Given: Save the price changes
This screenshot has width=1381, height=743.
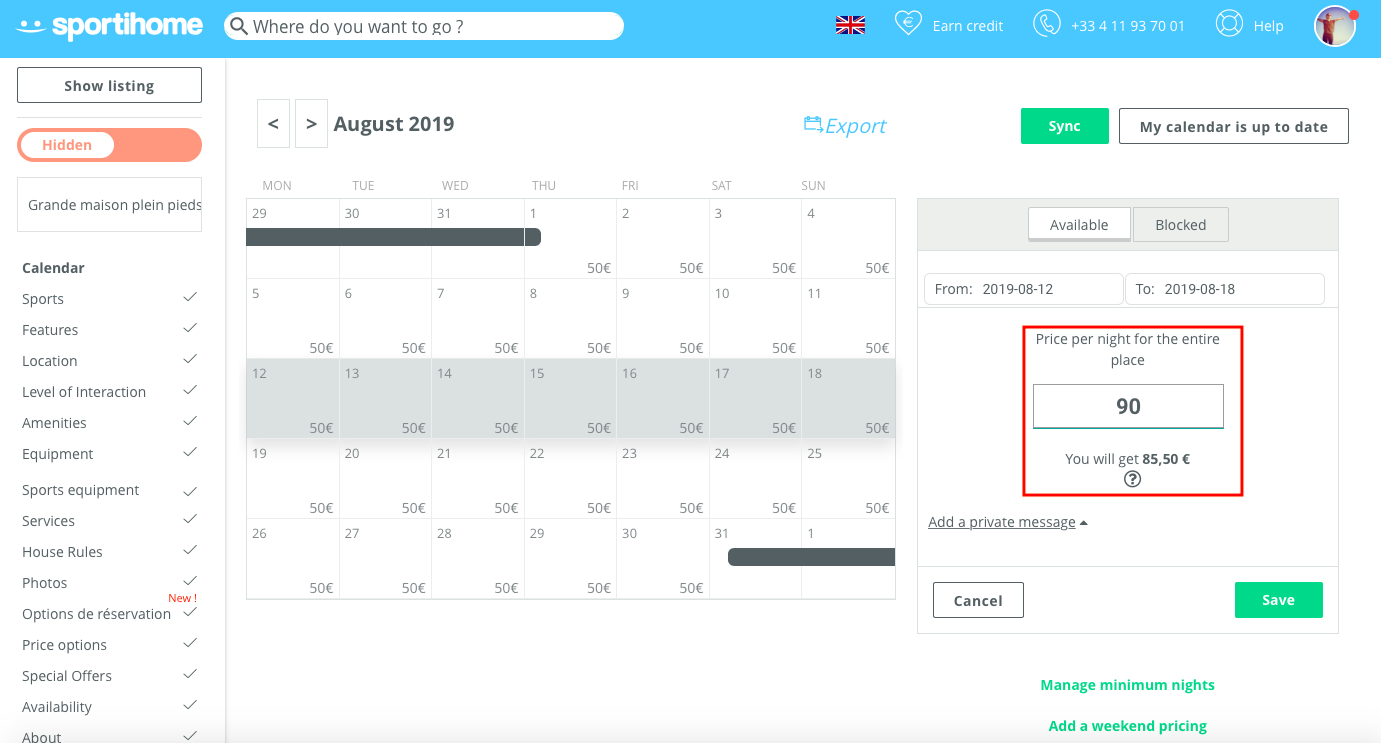Looking at the screenshot, I should pyautogui.click(x=1279, y=600).
